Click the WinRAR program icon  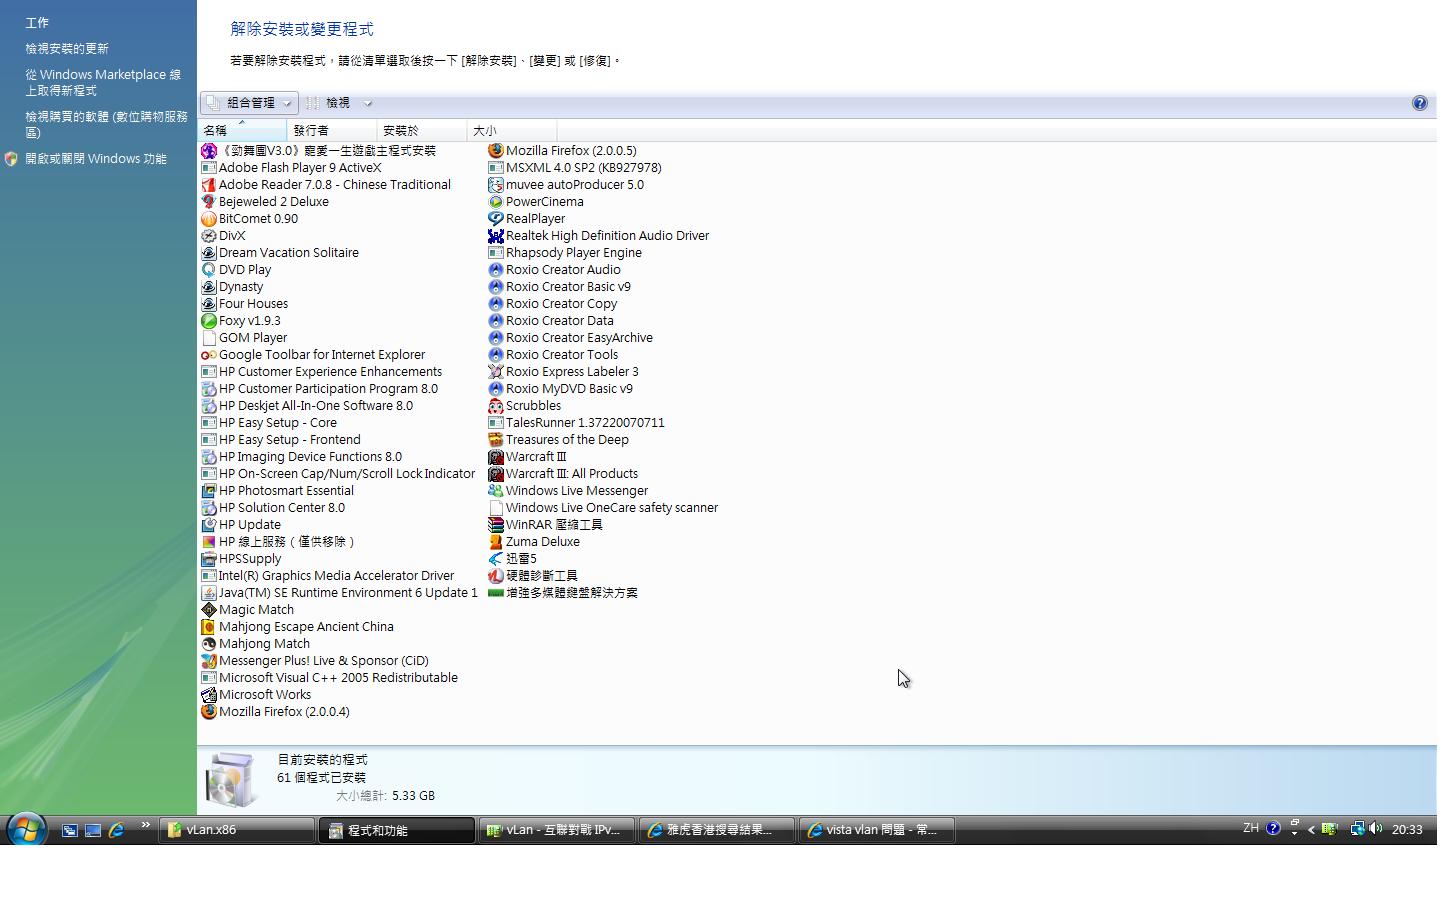(x=495, y=525)
